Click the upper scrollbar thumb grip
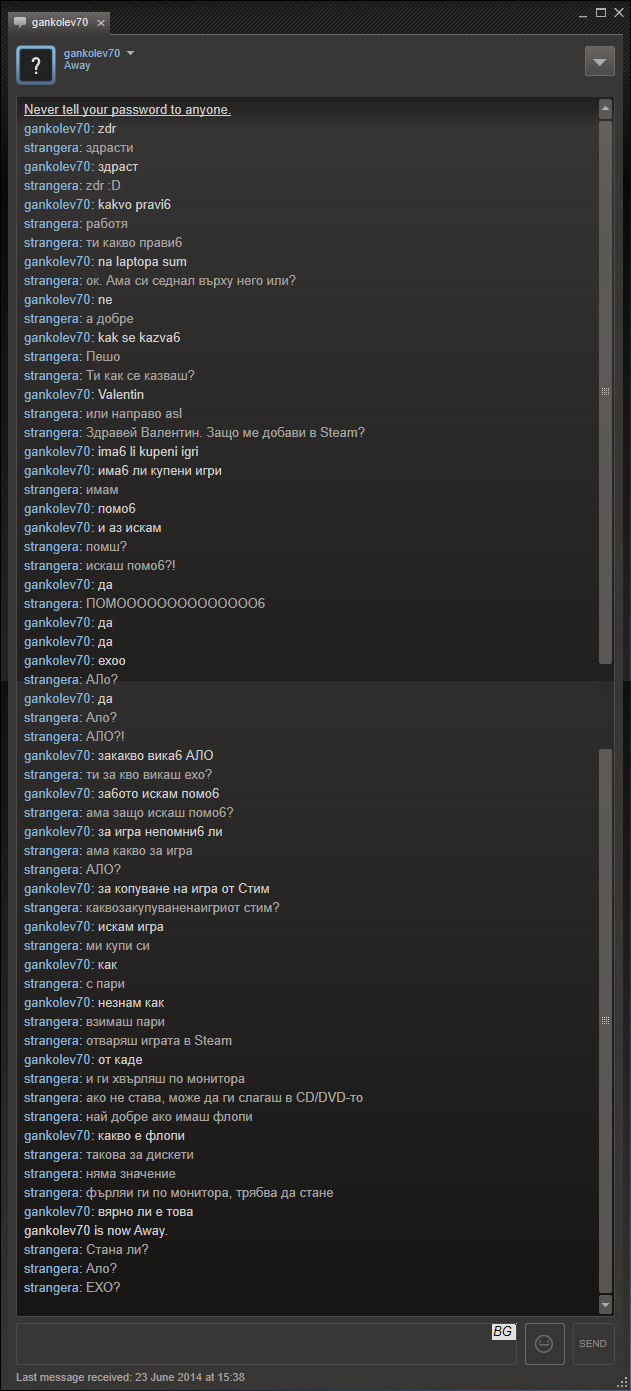 (605, 392)
